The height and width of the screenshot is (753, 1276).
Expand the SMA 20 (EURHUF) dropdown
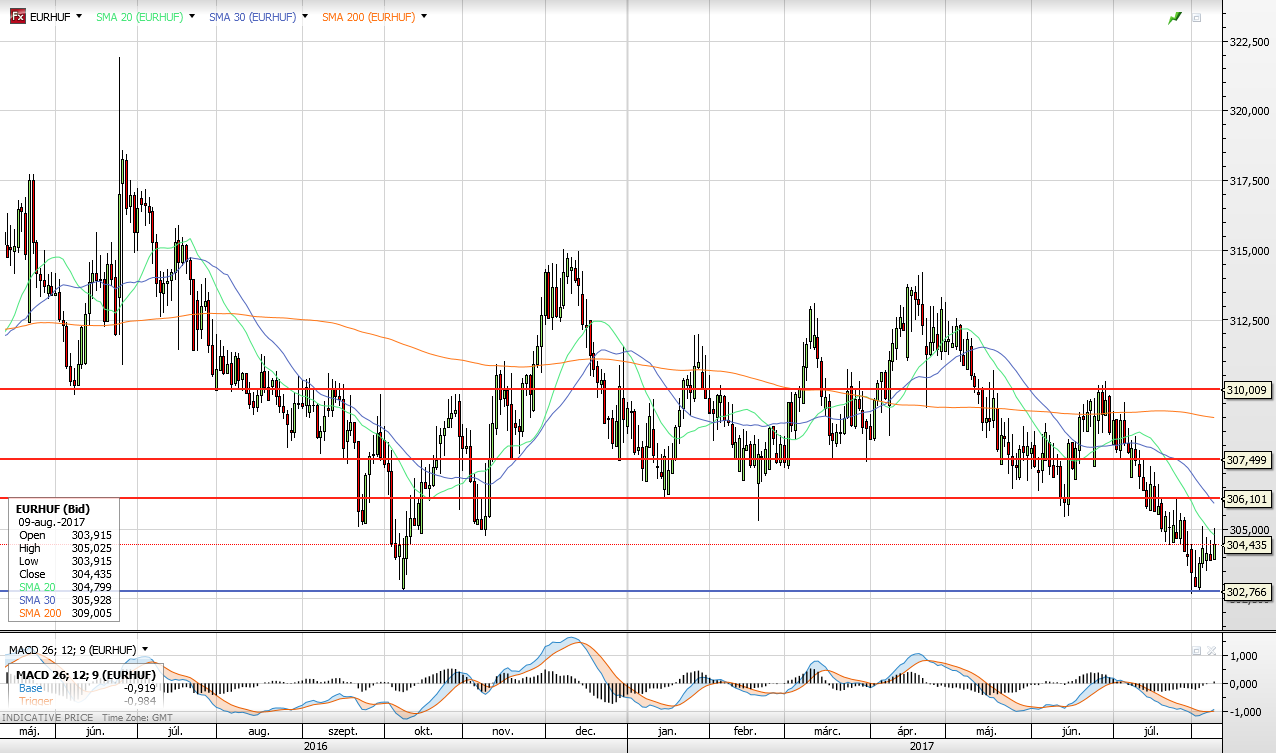(x=190, y=17)
